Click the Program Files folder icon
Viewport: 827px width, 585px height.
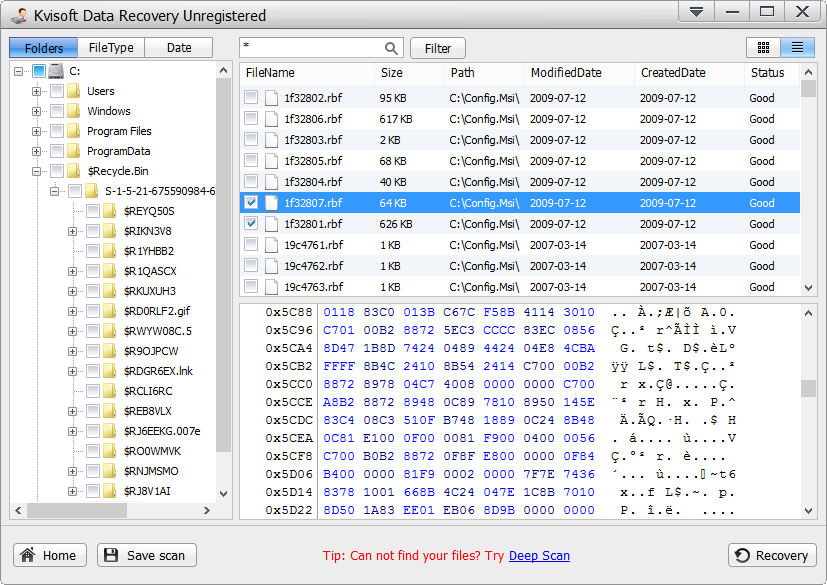[x=73, y=131]
